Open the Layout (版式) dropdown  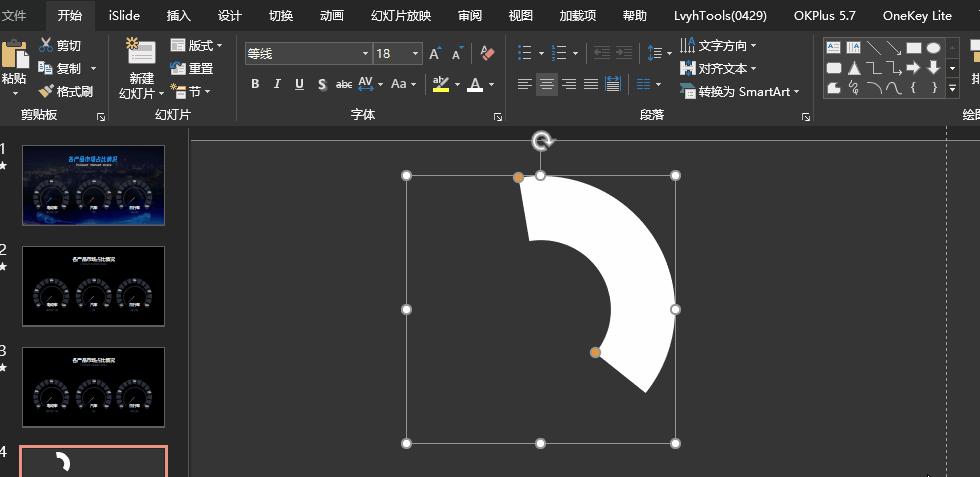click(x=198, y=46)
